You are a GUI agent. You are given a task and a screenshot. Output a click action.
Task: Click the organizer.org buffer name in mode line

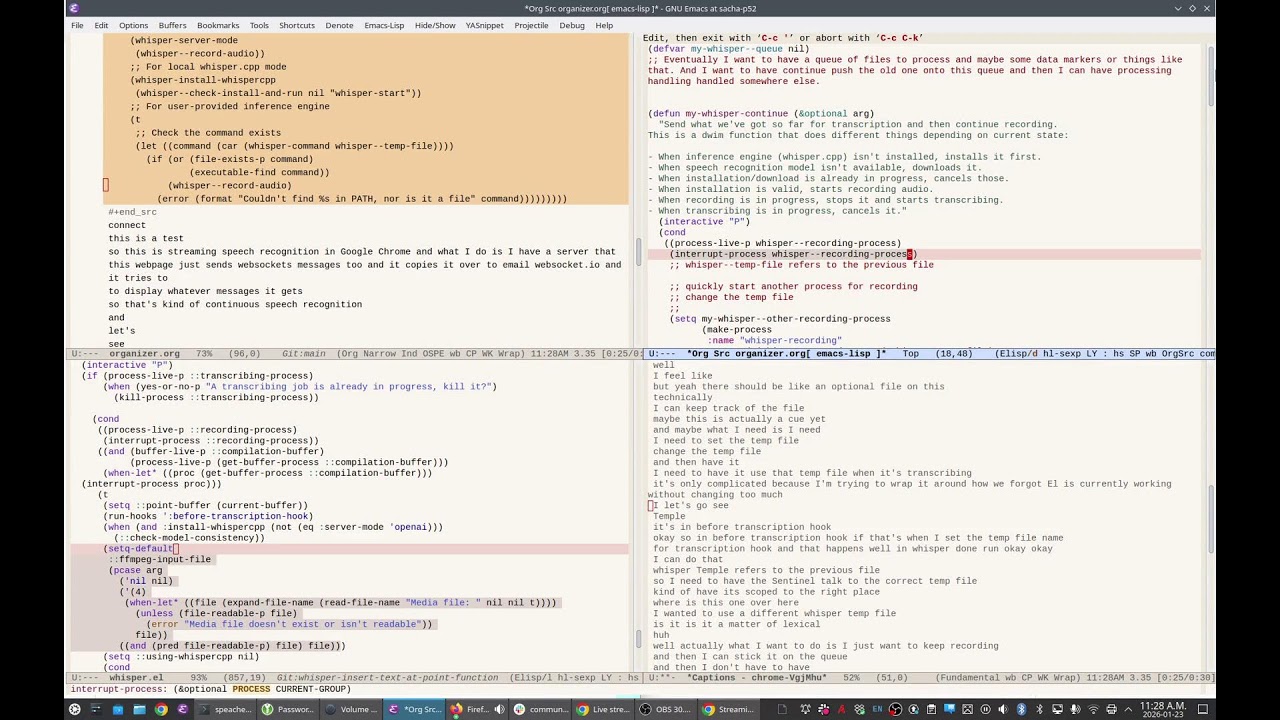(145, 354)
